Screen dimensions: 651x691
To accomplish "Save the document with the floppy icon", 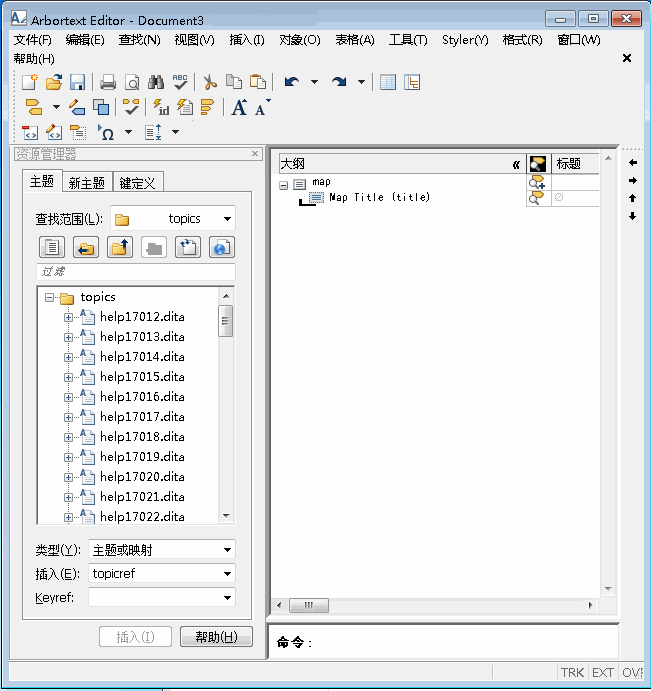I will [x=78, y=82].
